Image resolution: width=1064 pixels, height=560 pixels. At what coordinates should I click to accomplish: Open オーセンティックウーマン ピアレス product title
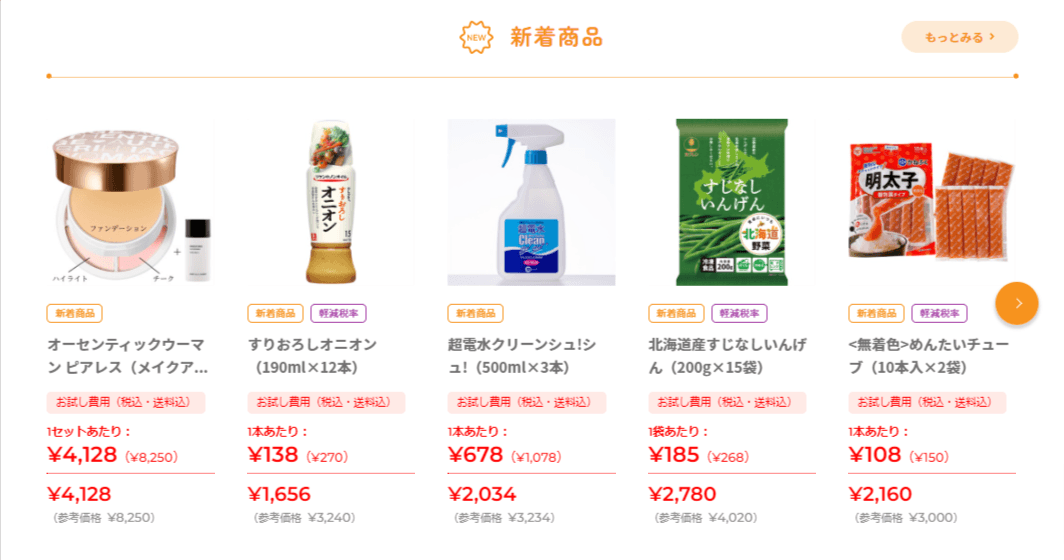129,356
